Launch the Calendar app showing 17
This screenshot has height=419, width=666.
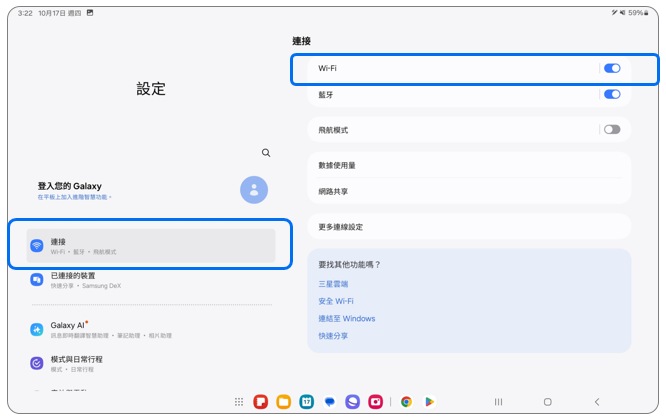point(307,402)
